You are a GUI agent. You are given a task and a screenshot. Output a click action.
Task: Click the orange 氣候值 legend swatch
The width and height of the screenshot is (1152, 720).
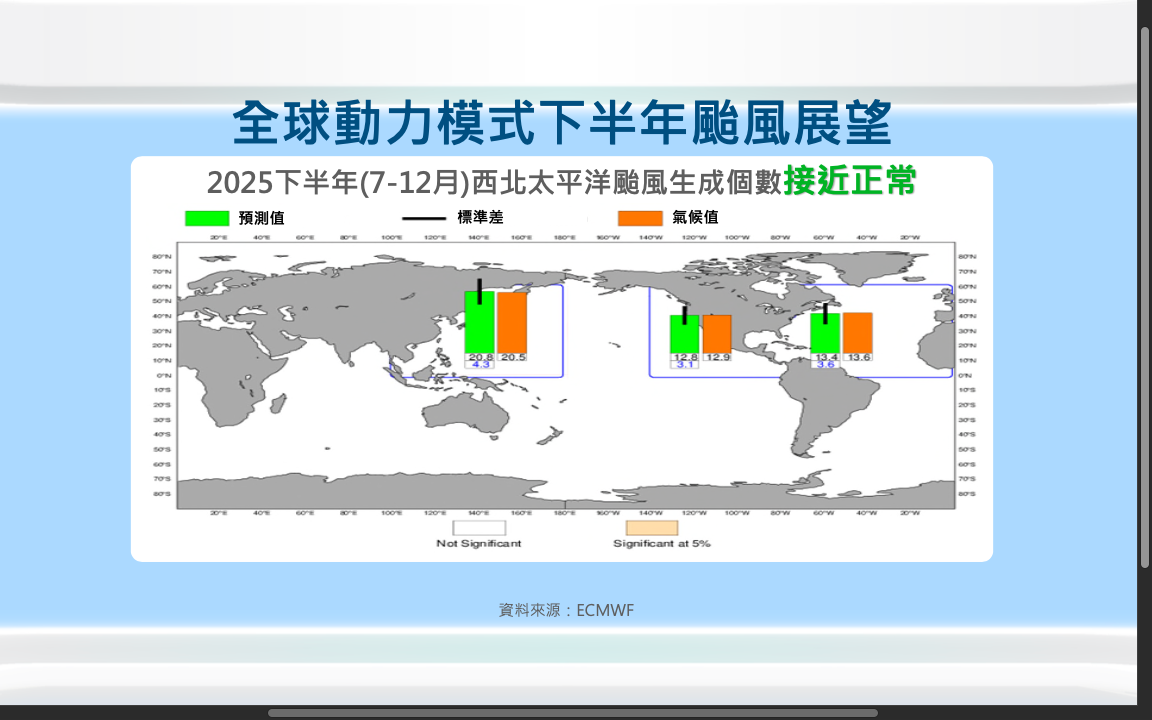coord(640,218)
